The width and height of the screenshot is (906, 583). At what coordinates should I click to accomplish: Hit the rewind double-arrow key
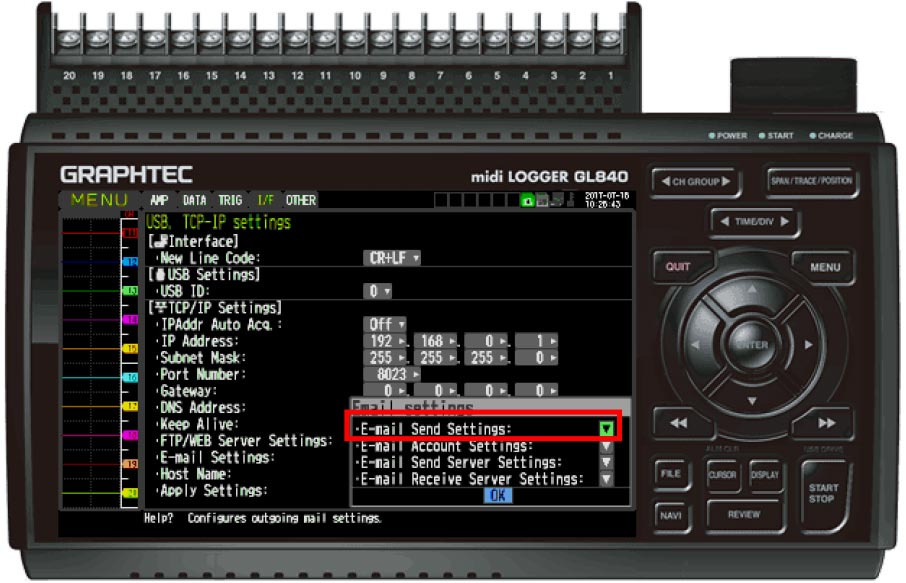678,423
